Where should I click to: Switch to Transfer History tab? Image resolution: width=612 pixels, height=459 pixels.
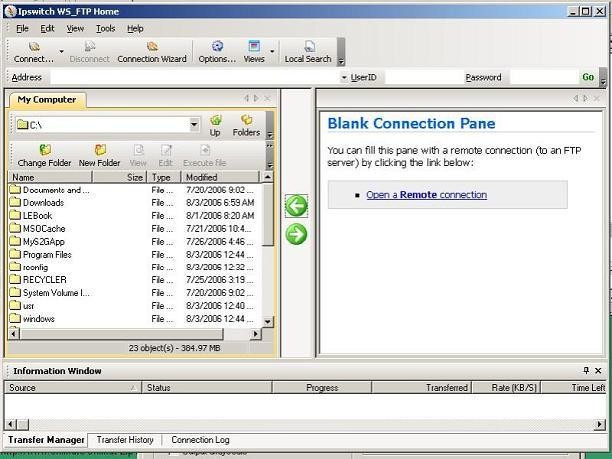(x=125, y=440)
